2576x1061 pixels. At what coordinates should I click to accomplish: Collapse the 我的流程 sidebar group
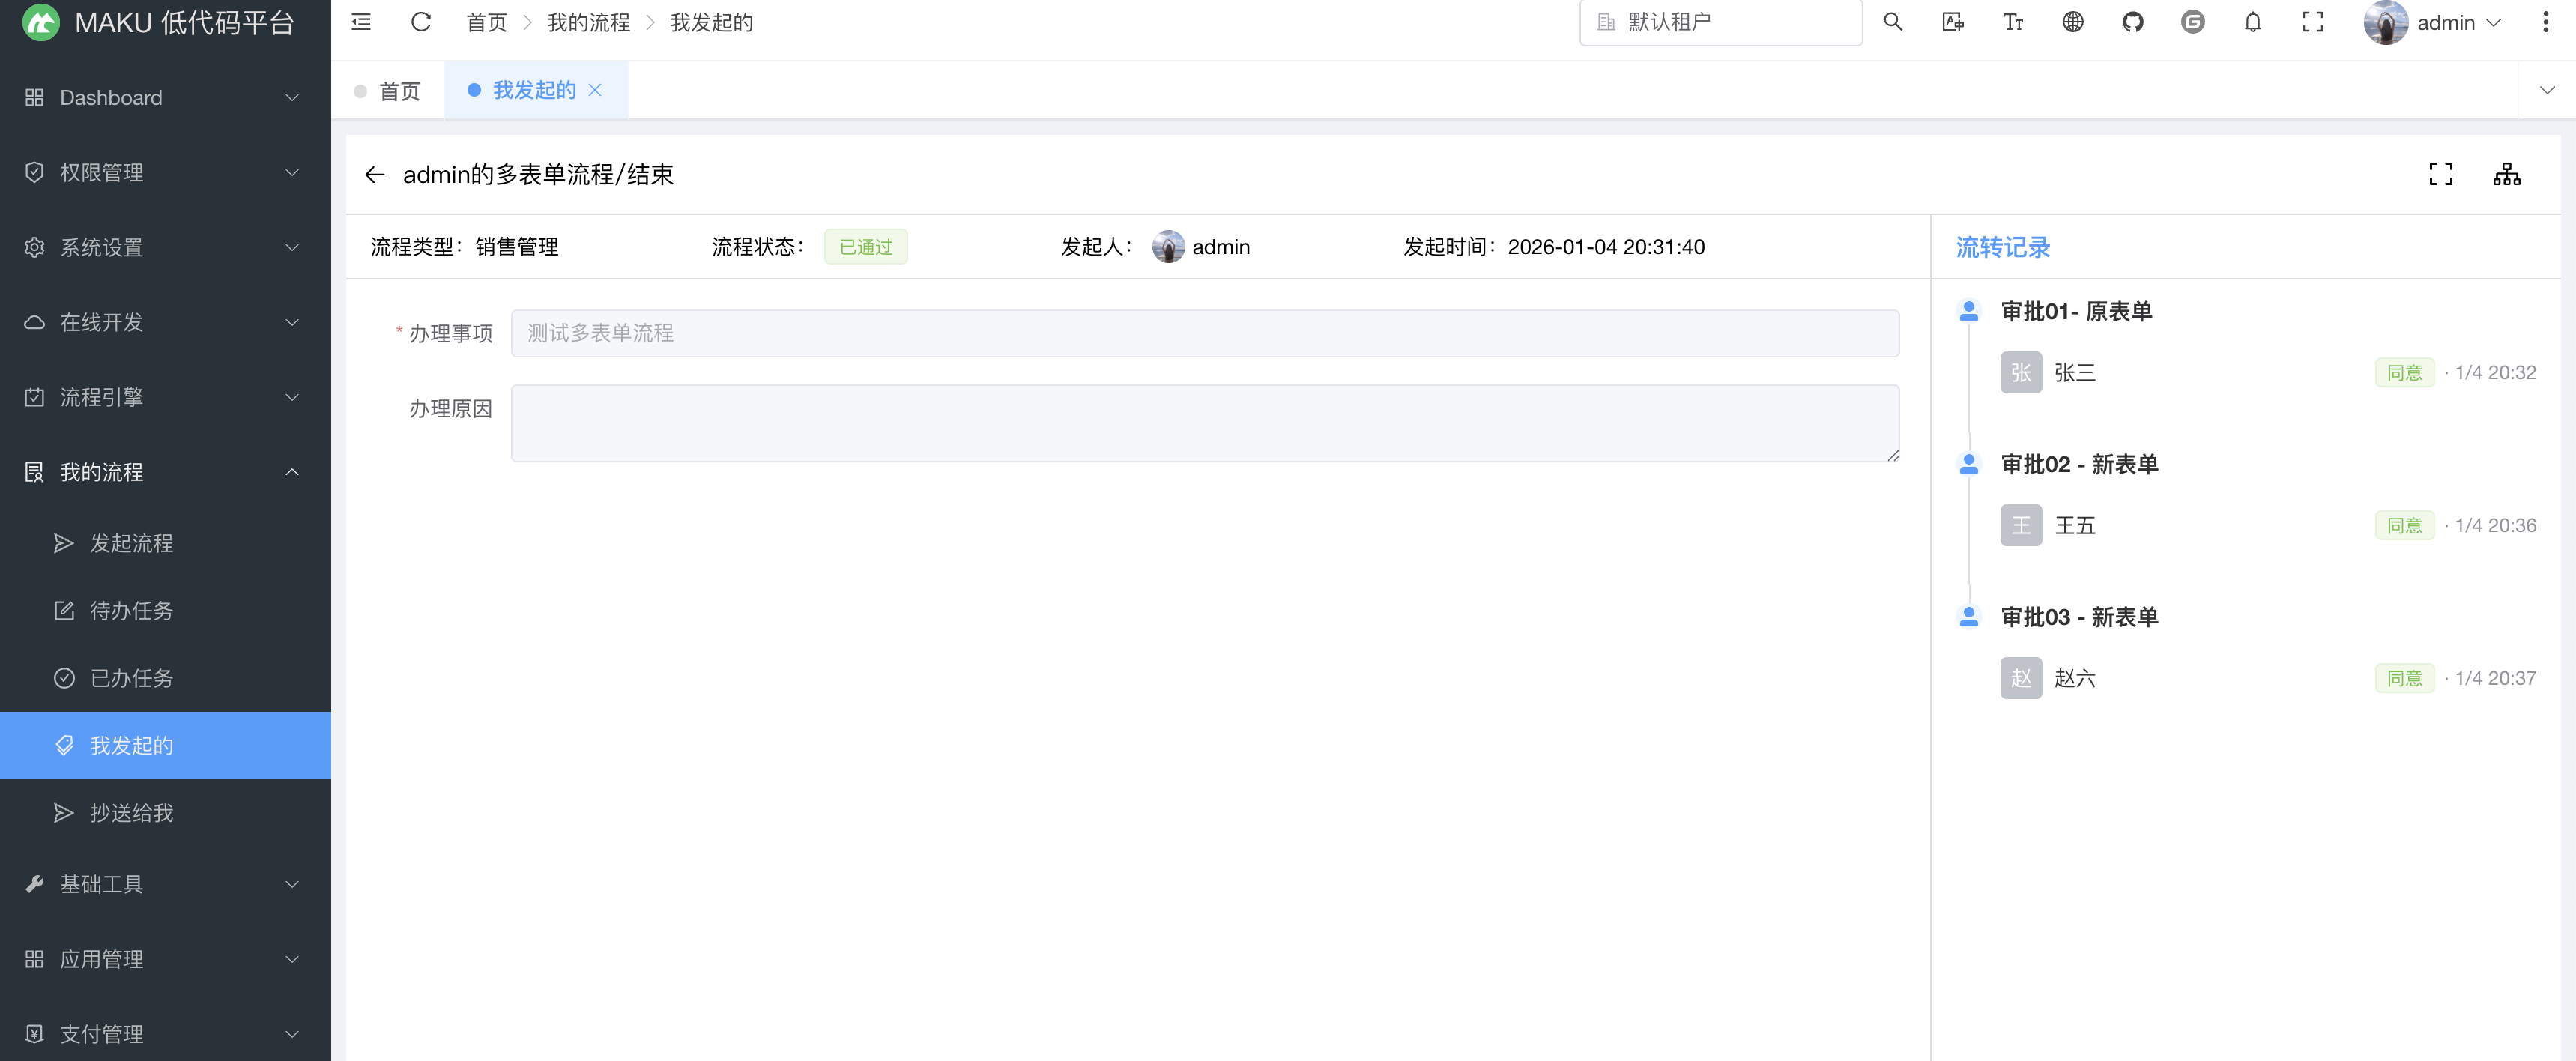tap(165, 472)
